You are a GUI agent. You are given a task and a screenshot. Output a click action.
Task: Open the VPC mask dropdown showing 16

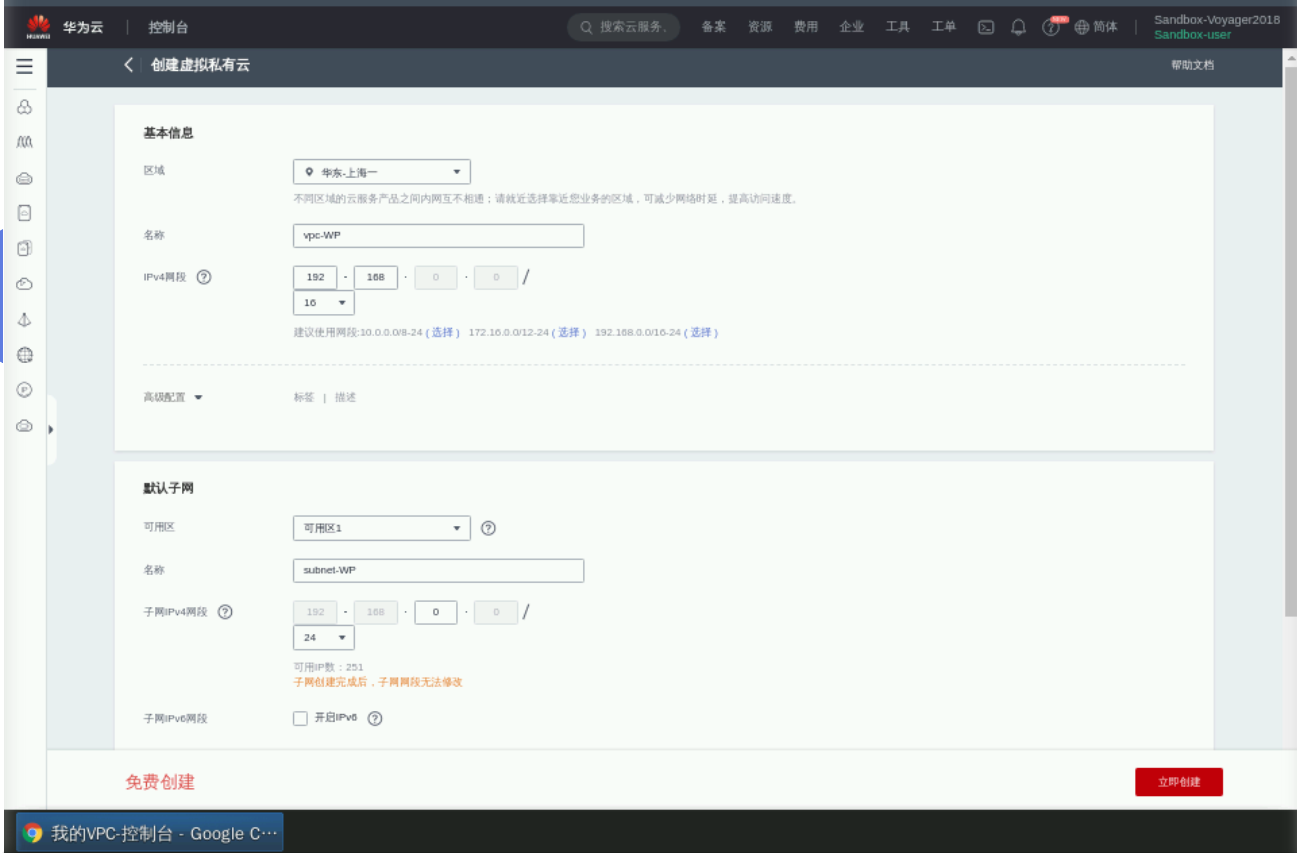tap(324, 302)
